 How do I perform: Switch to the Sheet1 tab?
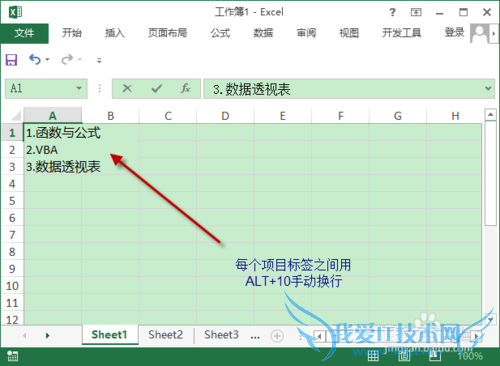(x=109, y=334)
